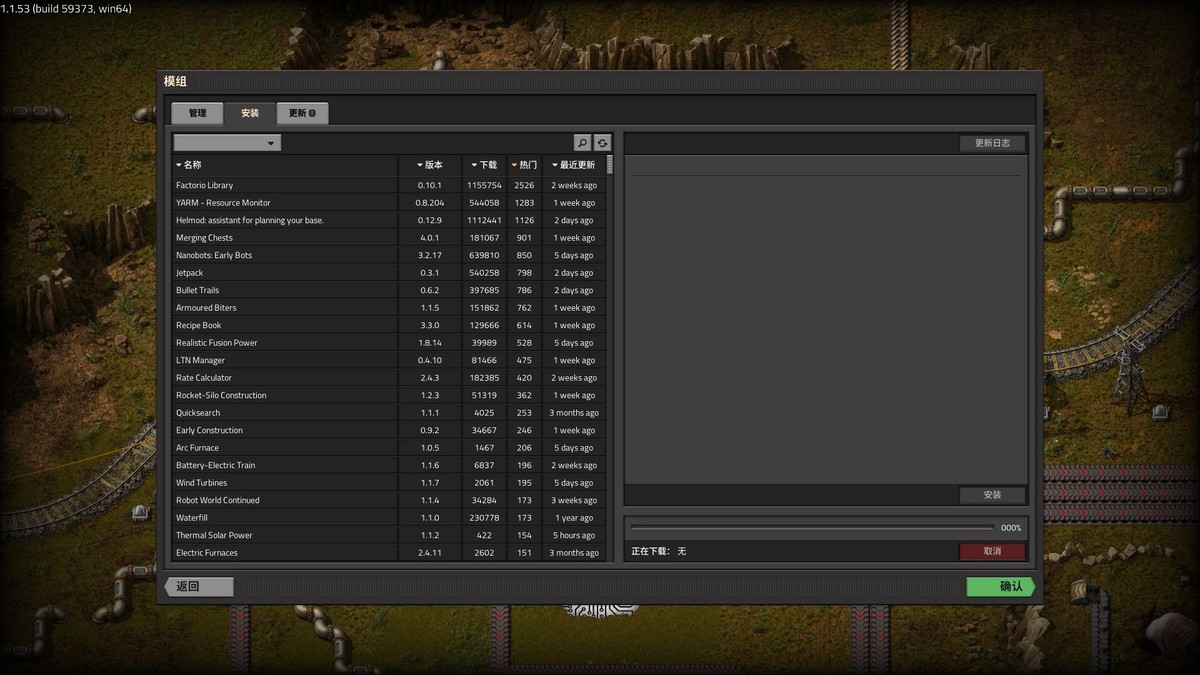Sort the list by 版本 column
The image size is (1200, 675).
pos(429,165)
